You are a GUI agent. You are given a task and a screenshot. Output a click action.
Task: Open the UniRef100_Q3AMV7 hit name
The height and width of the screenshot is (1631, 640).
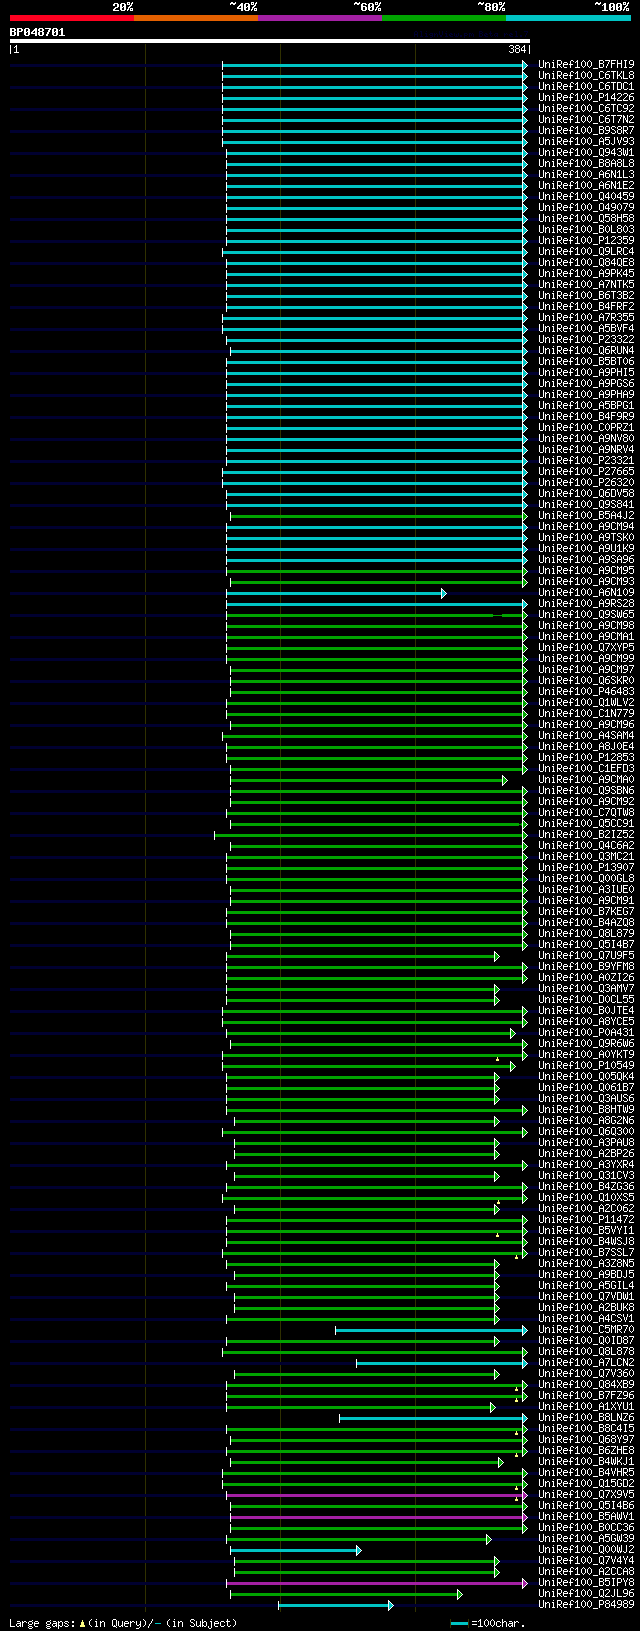tap(586, 988)
